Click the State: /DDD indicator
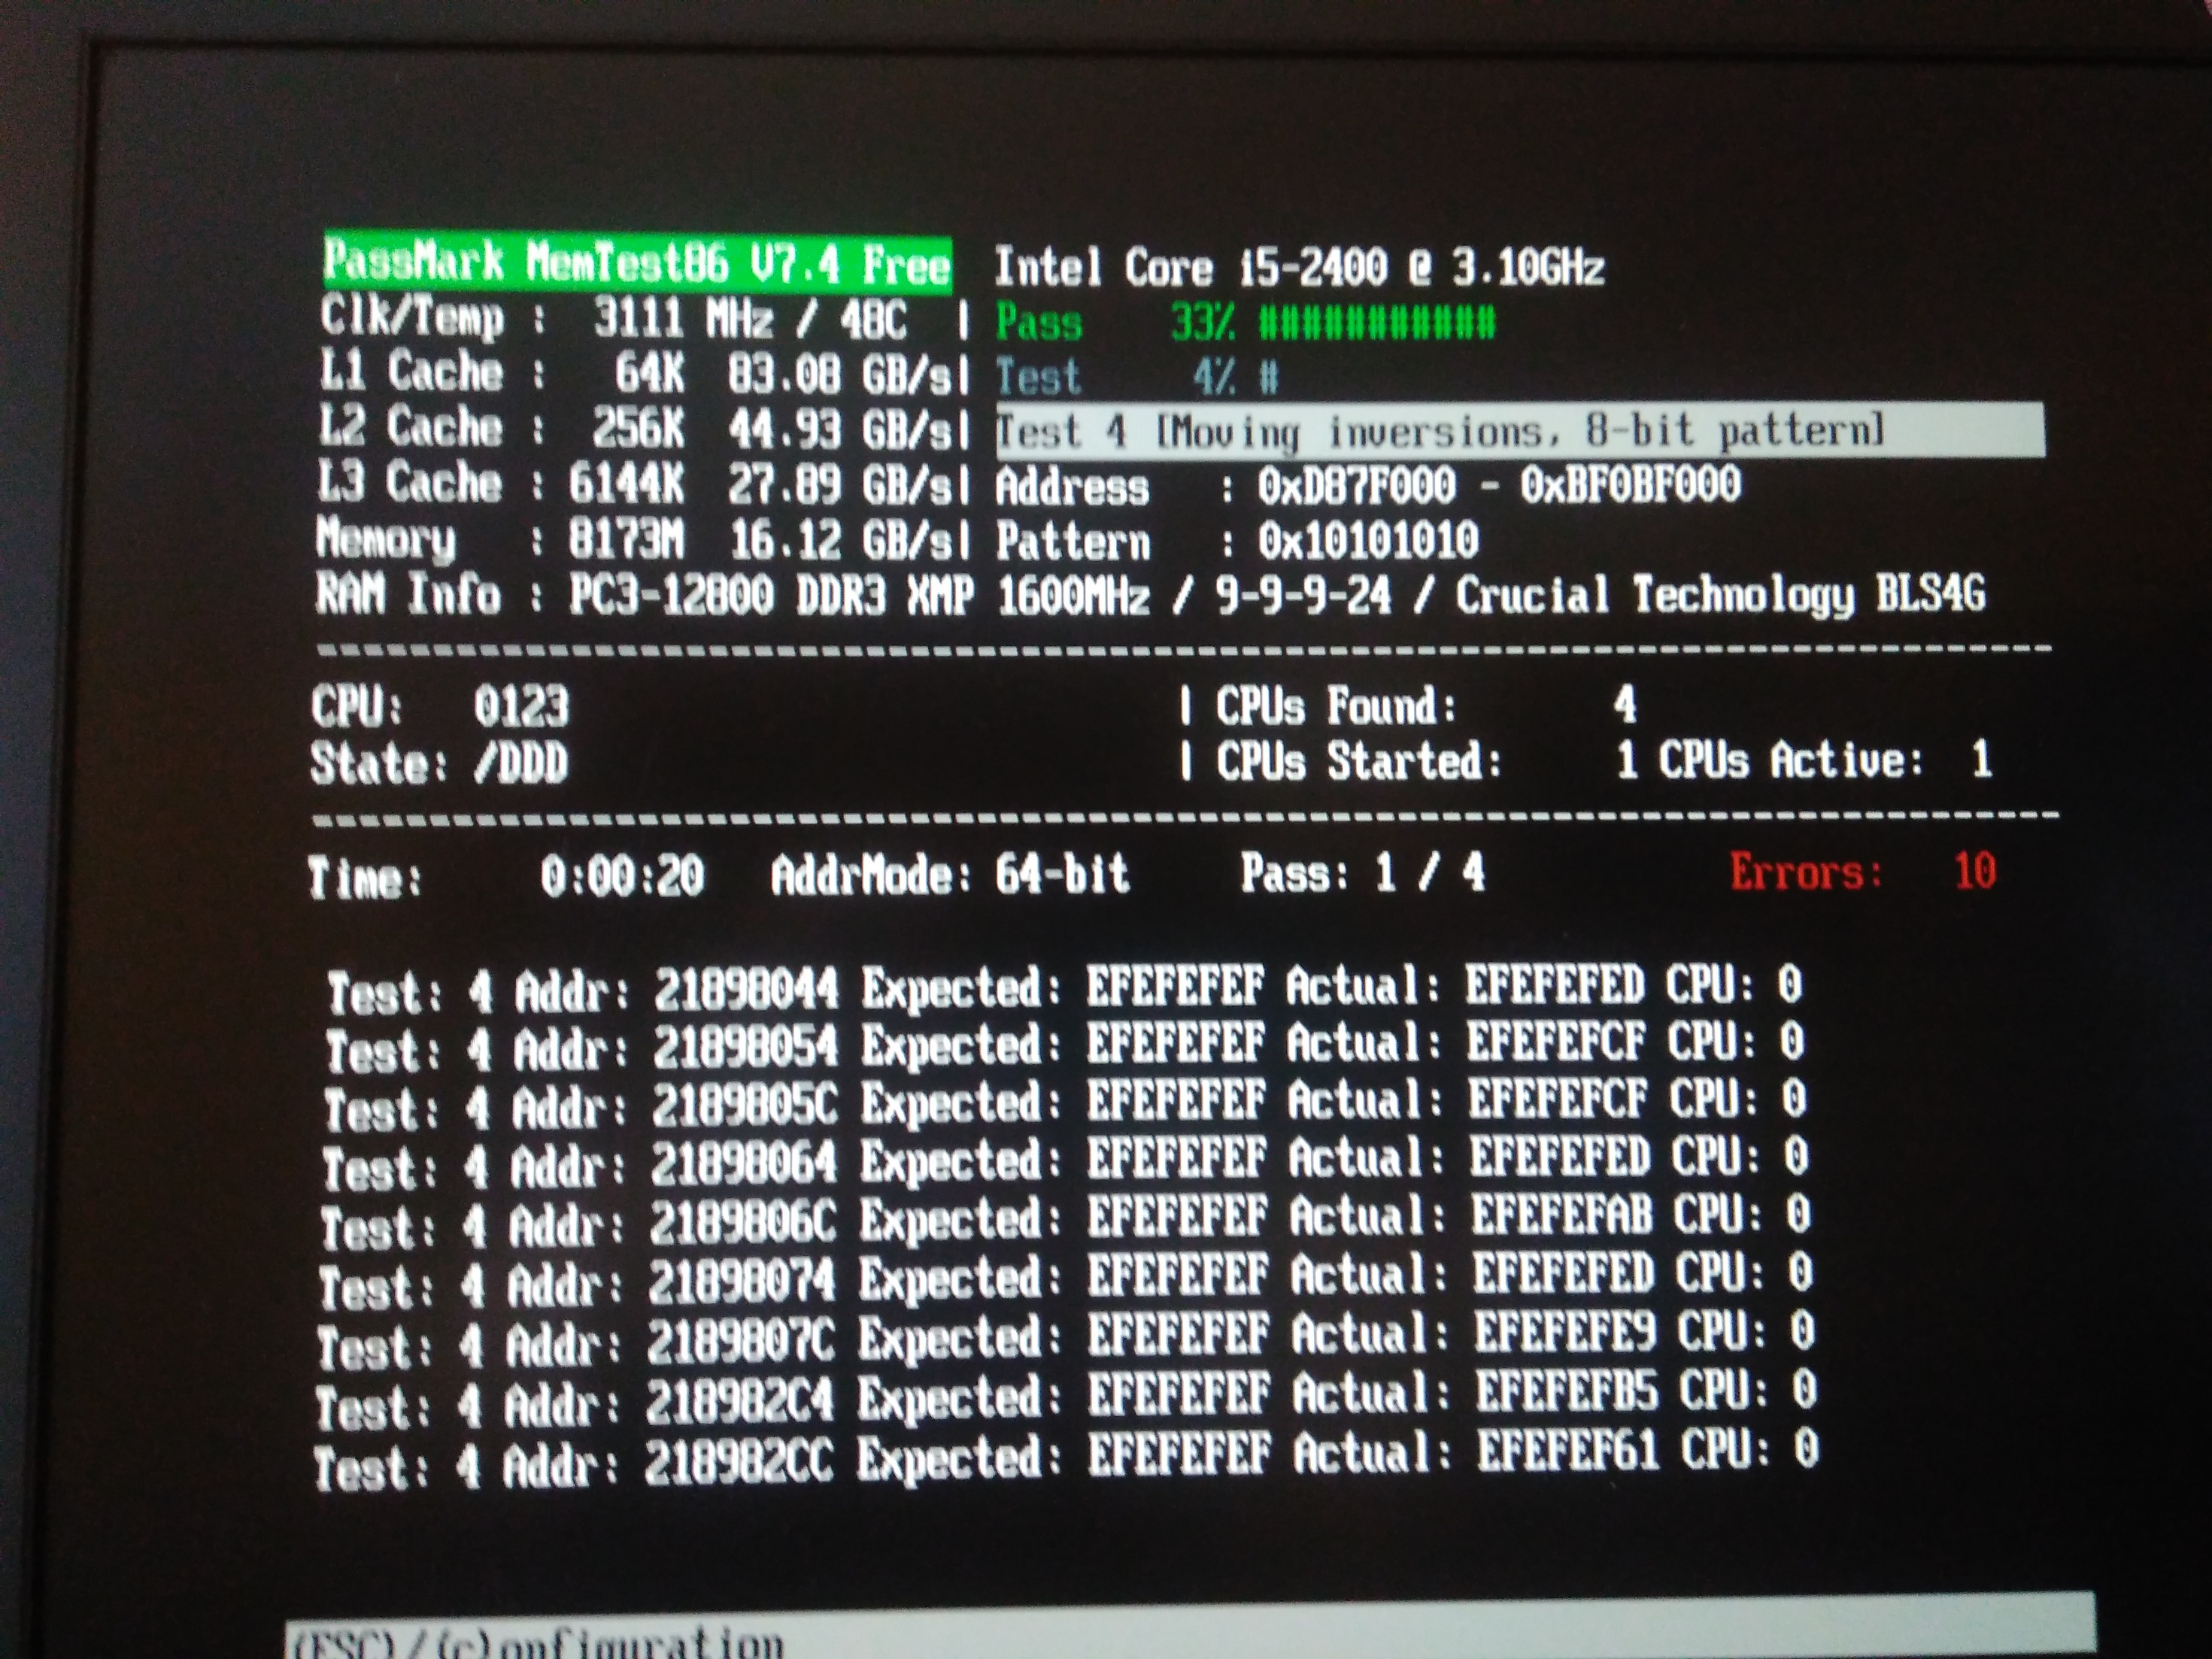 (x=439, y=764)
